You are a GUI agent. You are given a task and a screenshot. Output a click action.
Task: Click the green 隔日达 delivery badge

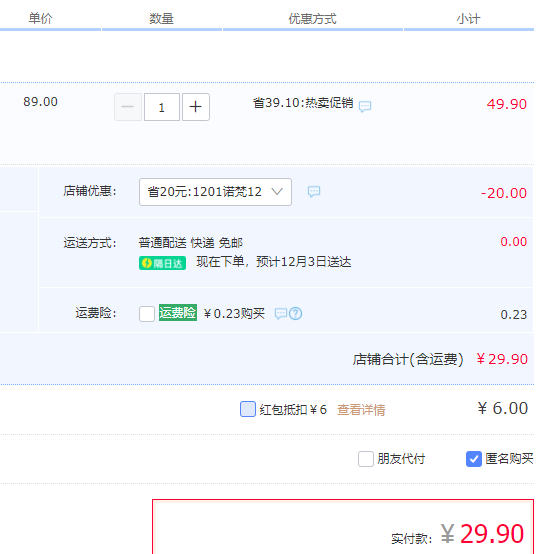(x=163, y=263)
